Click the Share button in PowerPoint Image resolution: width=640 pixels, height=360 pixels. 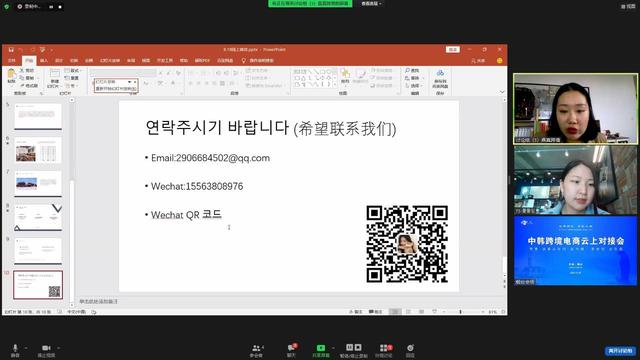[x=478, y=60]
